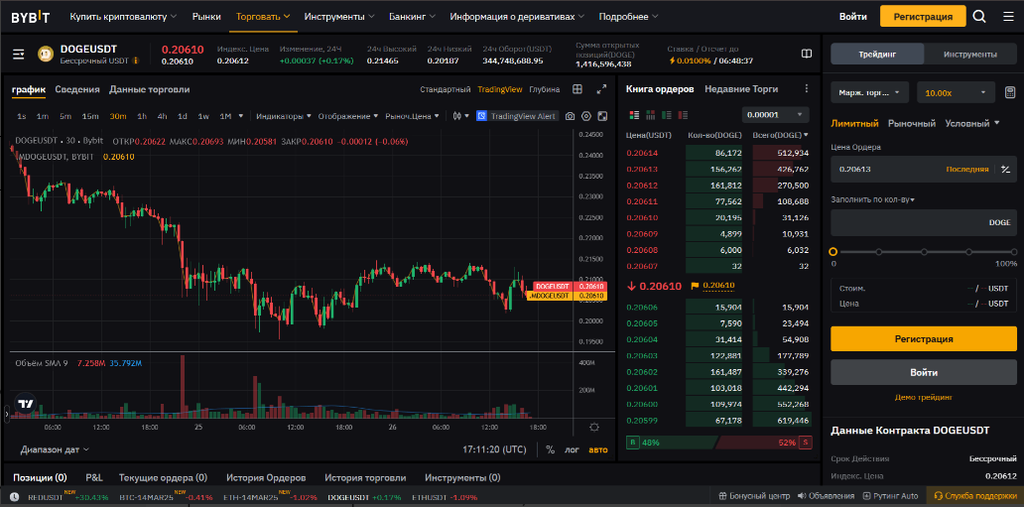Open the Markets menu item
The image size is (1024, 507).
click(x=206, y=16)
